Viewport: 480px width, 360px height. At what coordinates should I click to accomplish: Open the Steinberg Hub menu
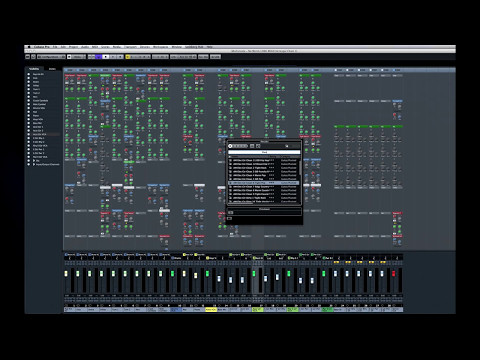click(194, 47)
